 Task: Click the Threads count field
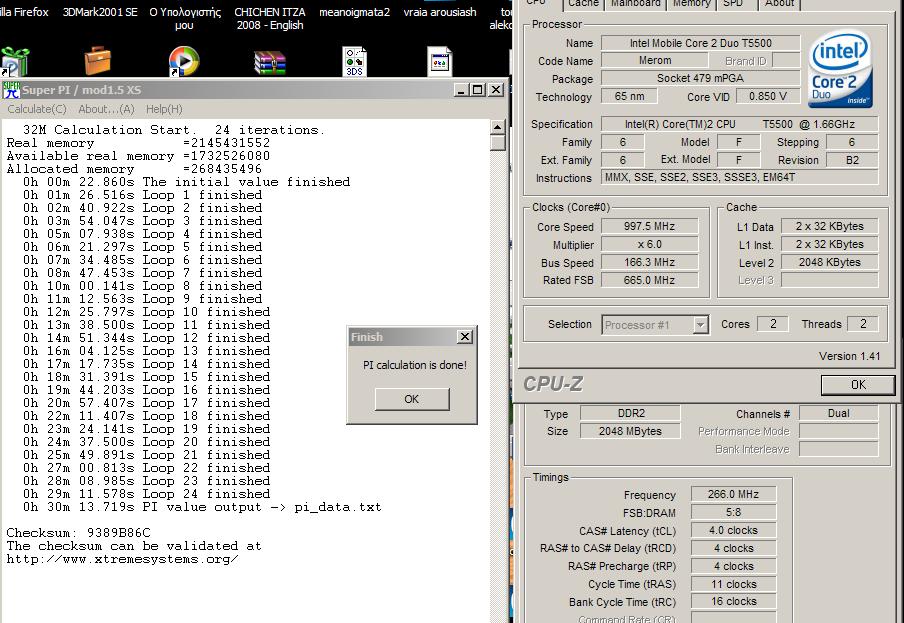863,324
